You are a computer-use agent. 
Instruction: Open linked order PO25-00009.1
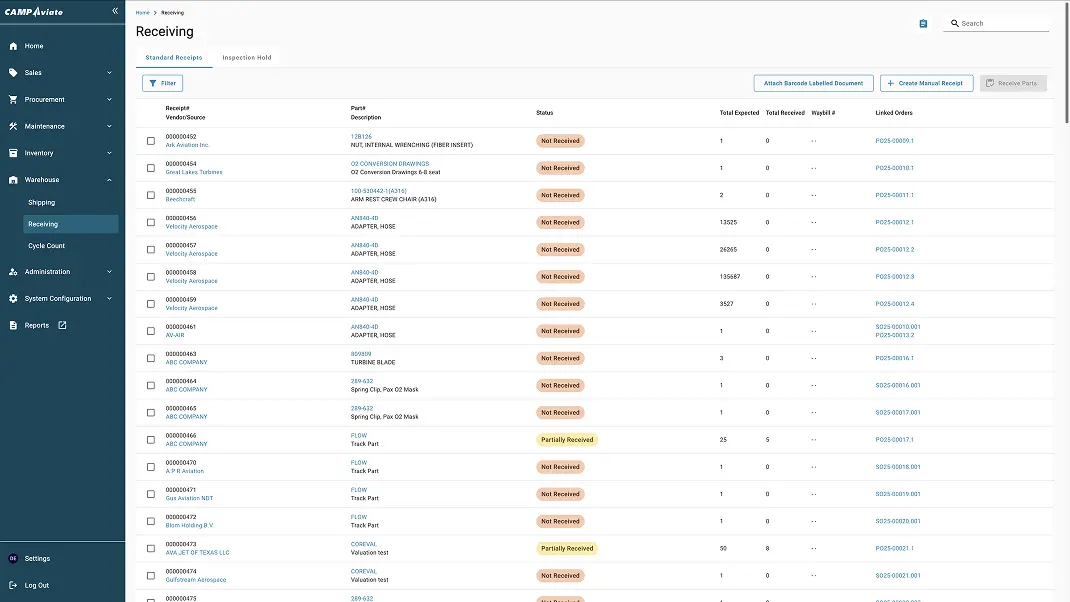(x=894, y=141)
